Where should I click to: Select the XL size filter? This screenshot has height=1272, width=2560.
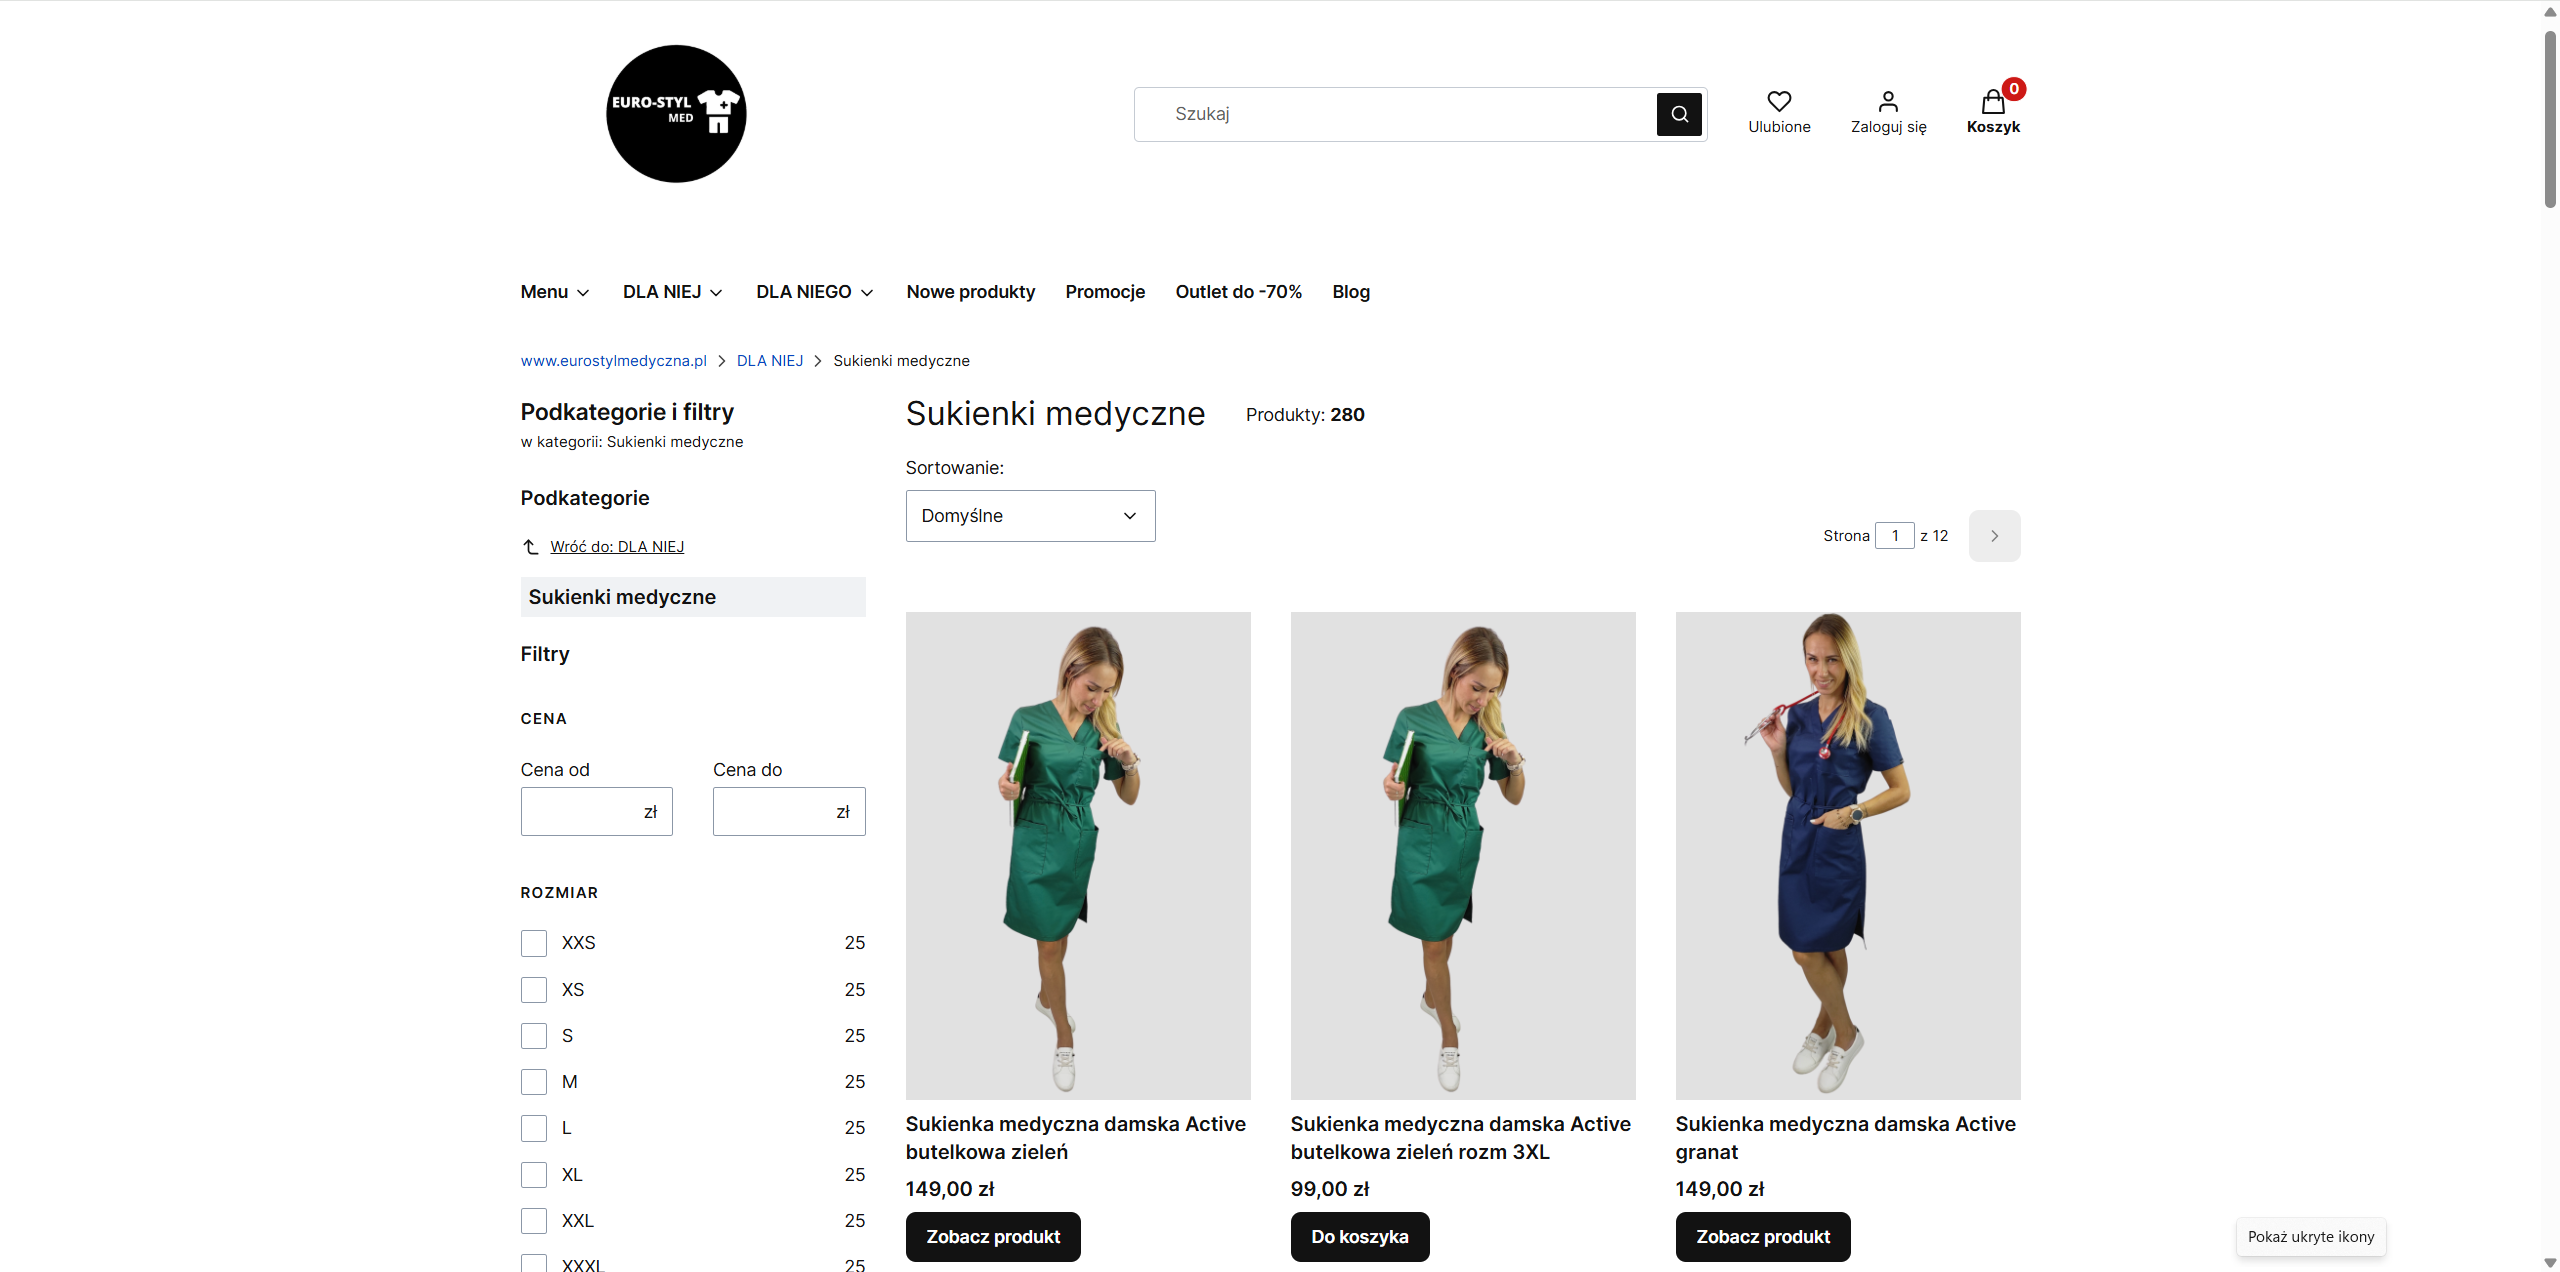coord(533,1174)
